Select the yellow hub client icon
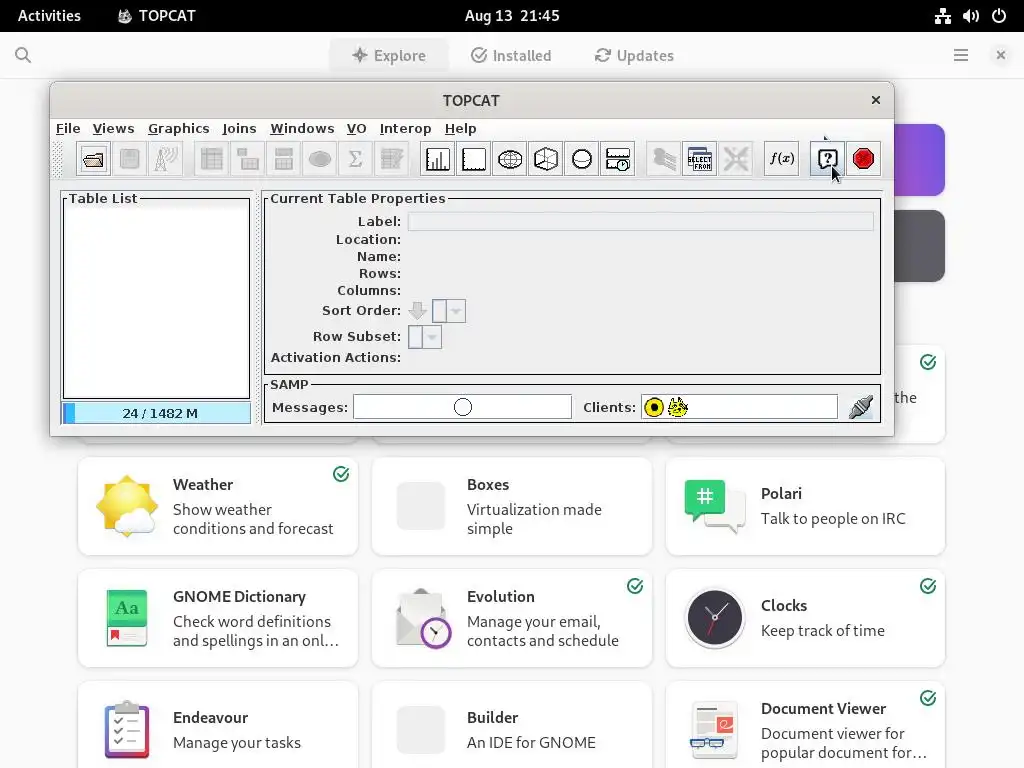 [654, 408]
